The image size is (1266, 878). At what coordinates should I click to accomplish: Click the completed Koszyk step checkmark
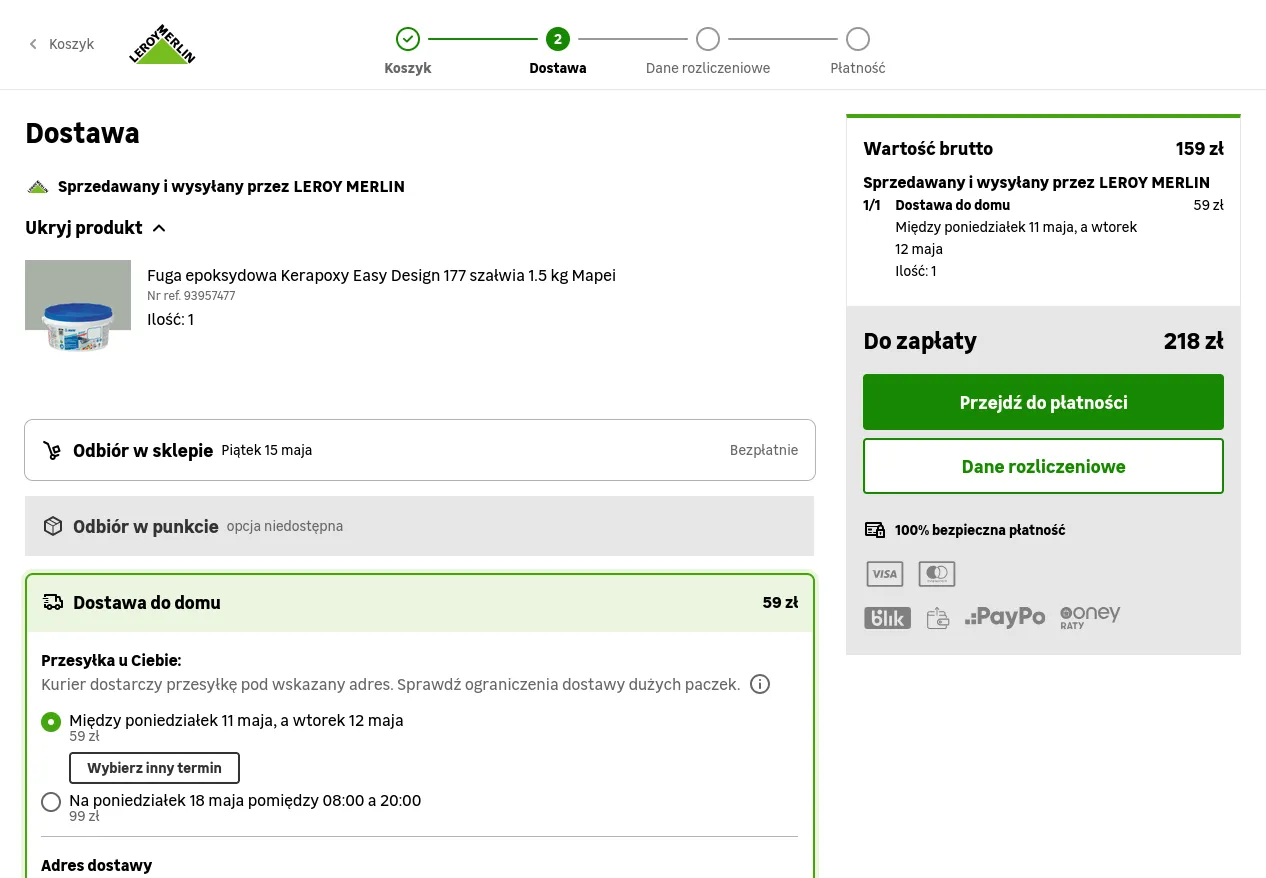point(408,39)
